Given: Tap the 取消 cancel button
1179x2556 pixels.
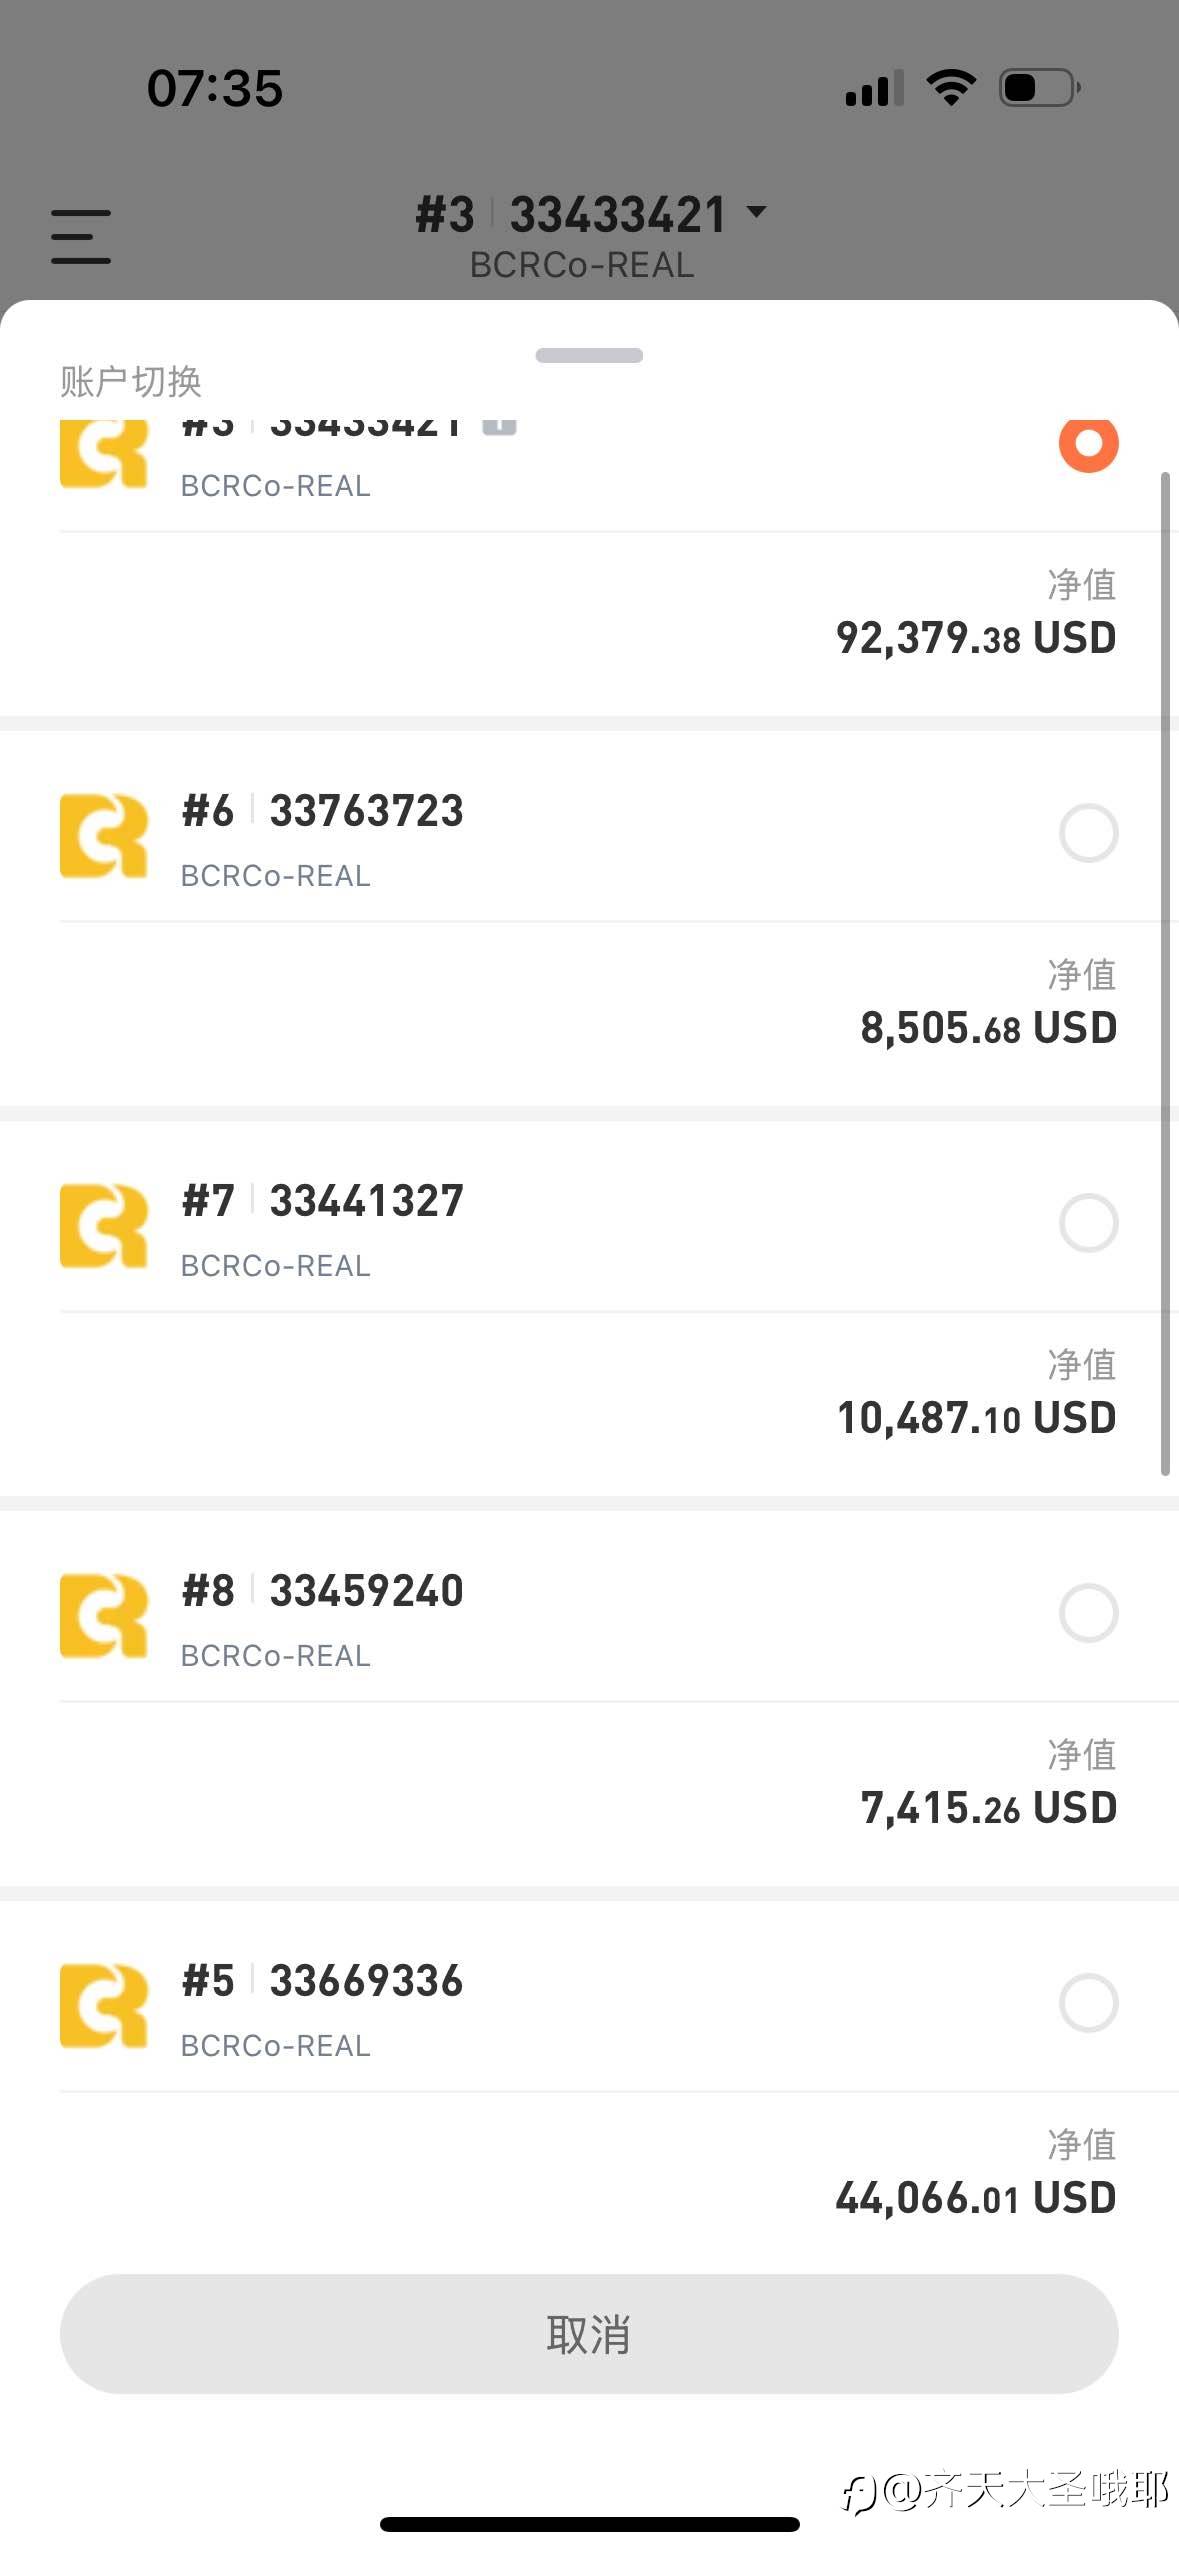Looking at the screenshot, I should (589, 2334).
